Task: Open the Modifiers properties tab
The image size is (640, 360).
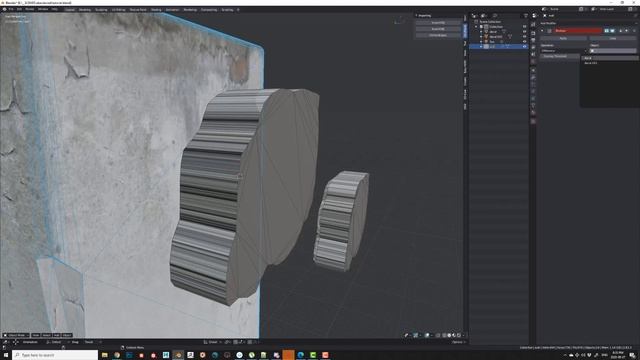Action: coord(533,77)
